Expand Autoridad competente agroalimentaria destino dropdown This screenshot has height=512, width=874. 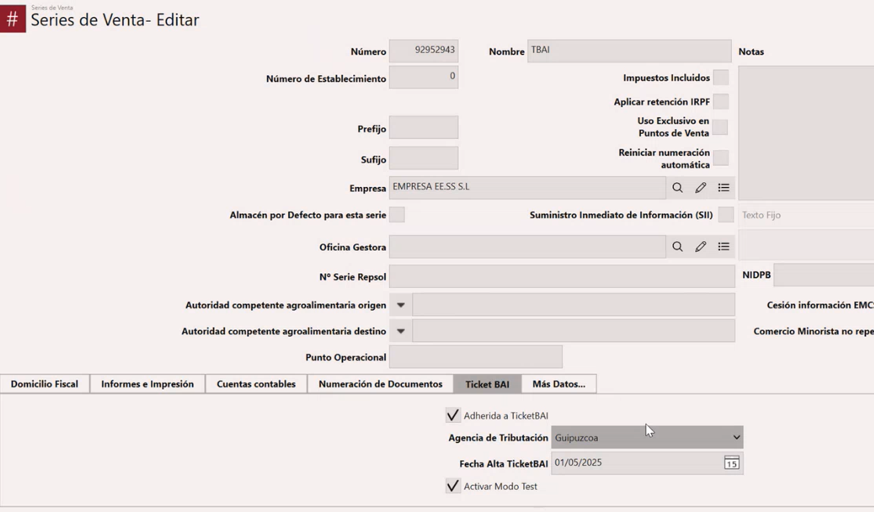click(x=400, y=331)
